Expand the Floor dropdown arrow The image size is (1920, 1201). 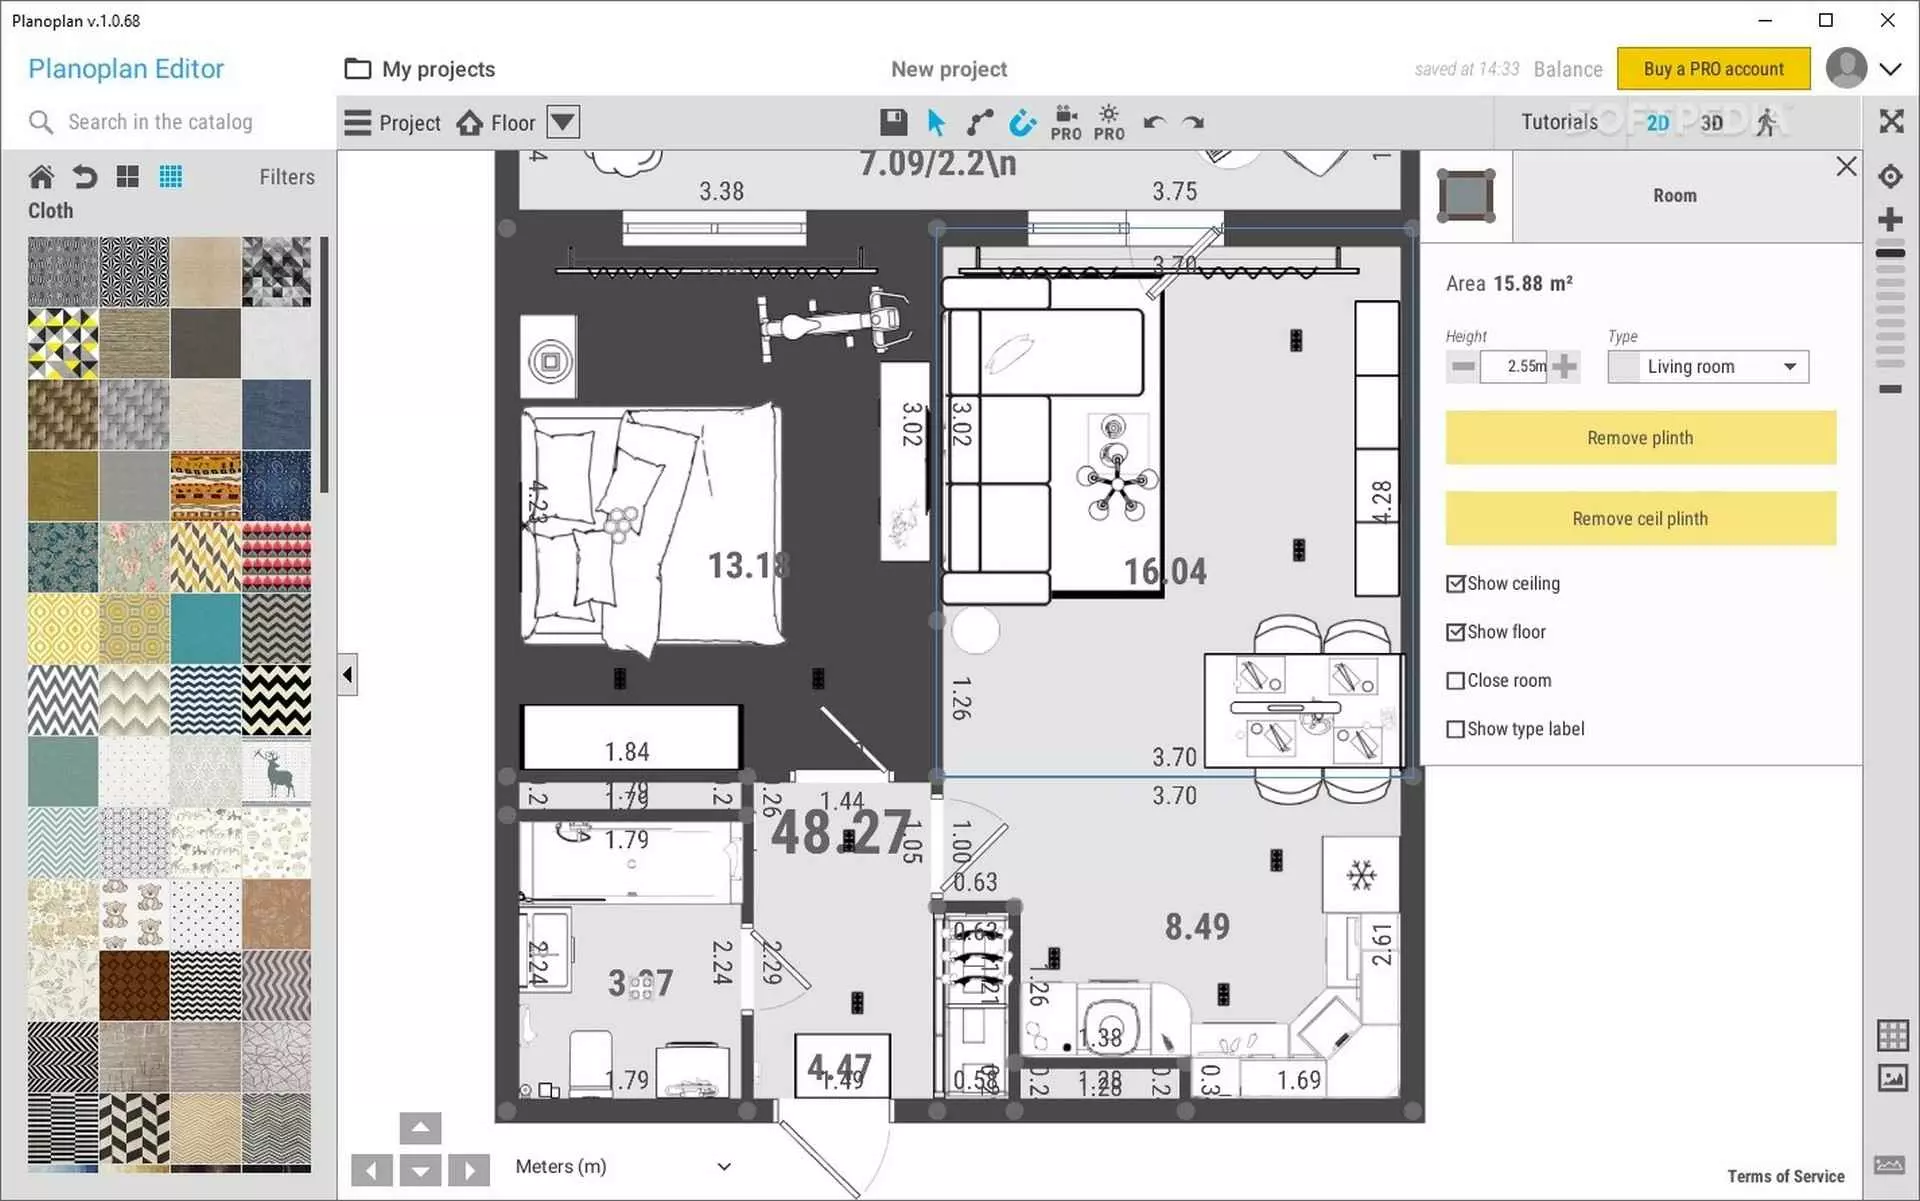[x=563, y=122]
